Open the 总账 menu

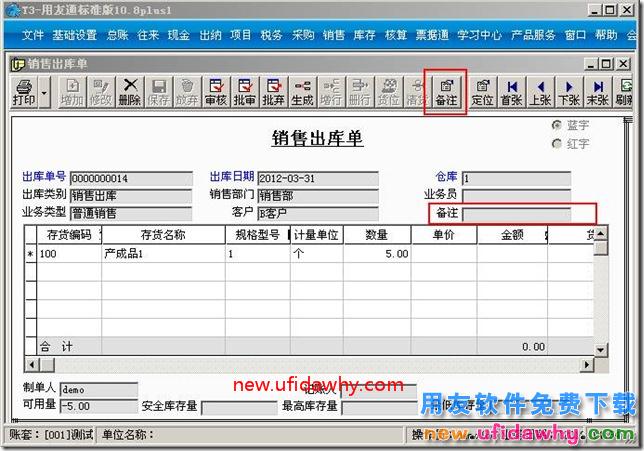[117, 35]
